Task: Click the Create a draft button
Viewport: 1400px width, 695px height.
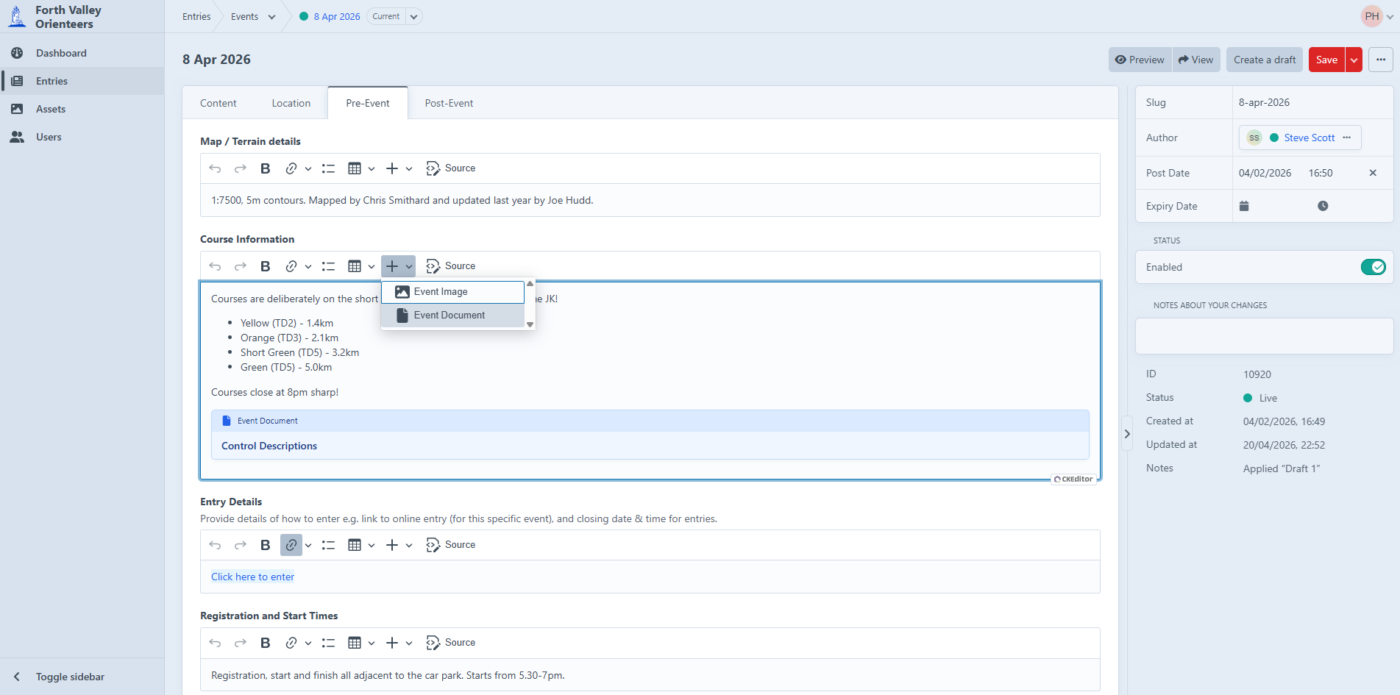Action: pyautogui.click(x=1264, y=60)
